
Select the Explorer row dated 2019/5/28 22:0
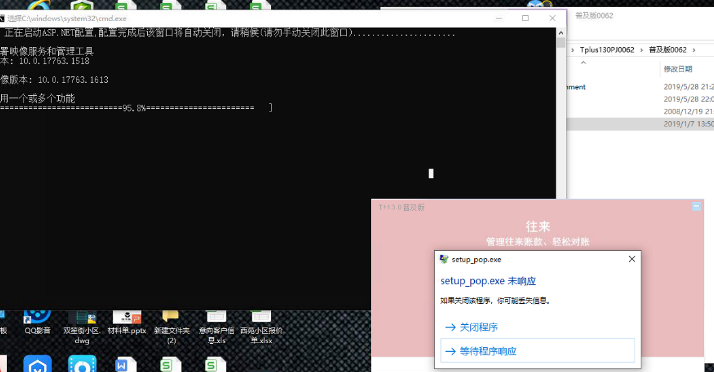[x=640, y=99]
